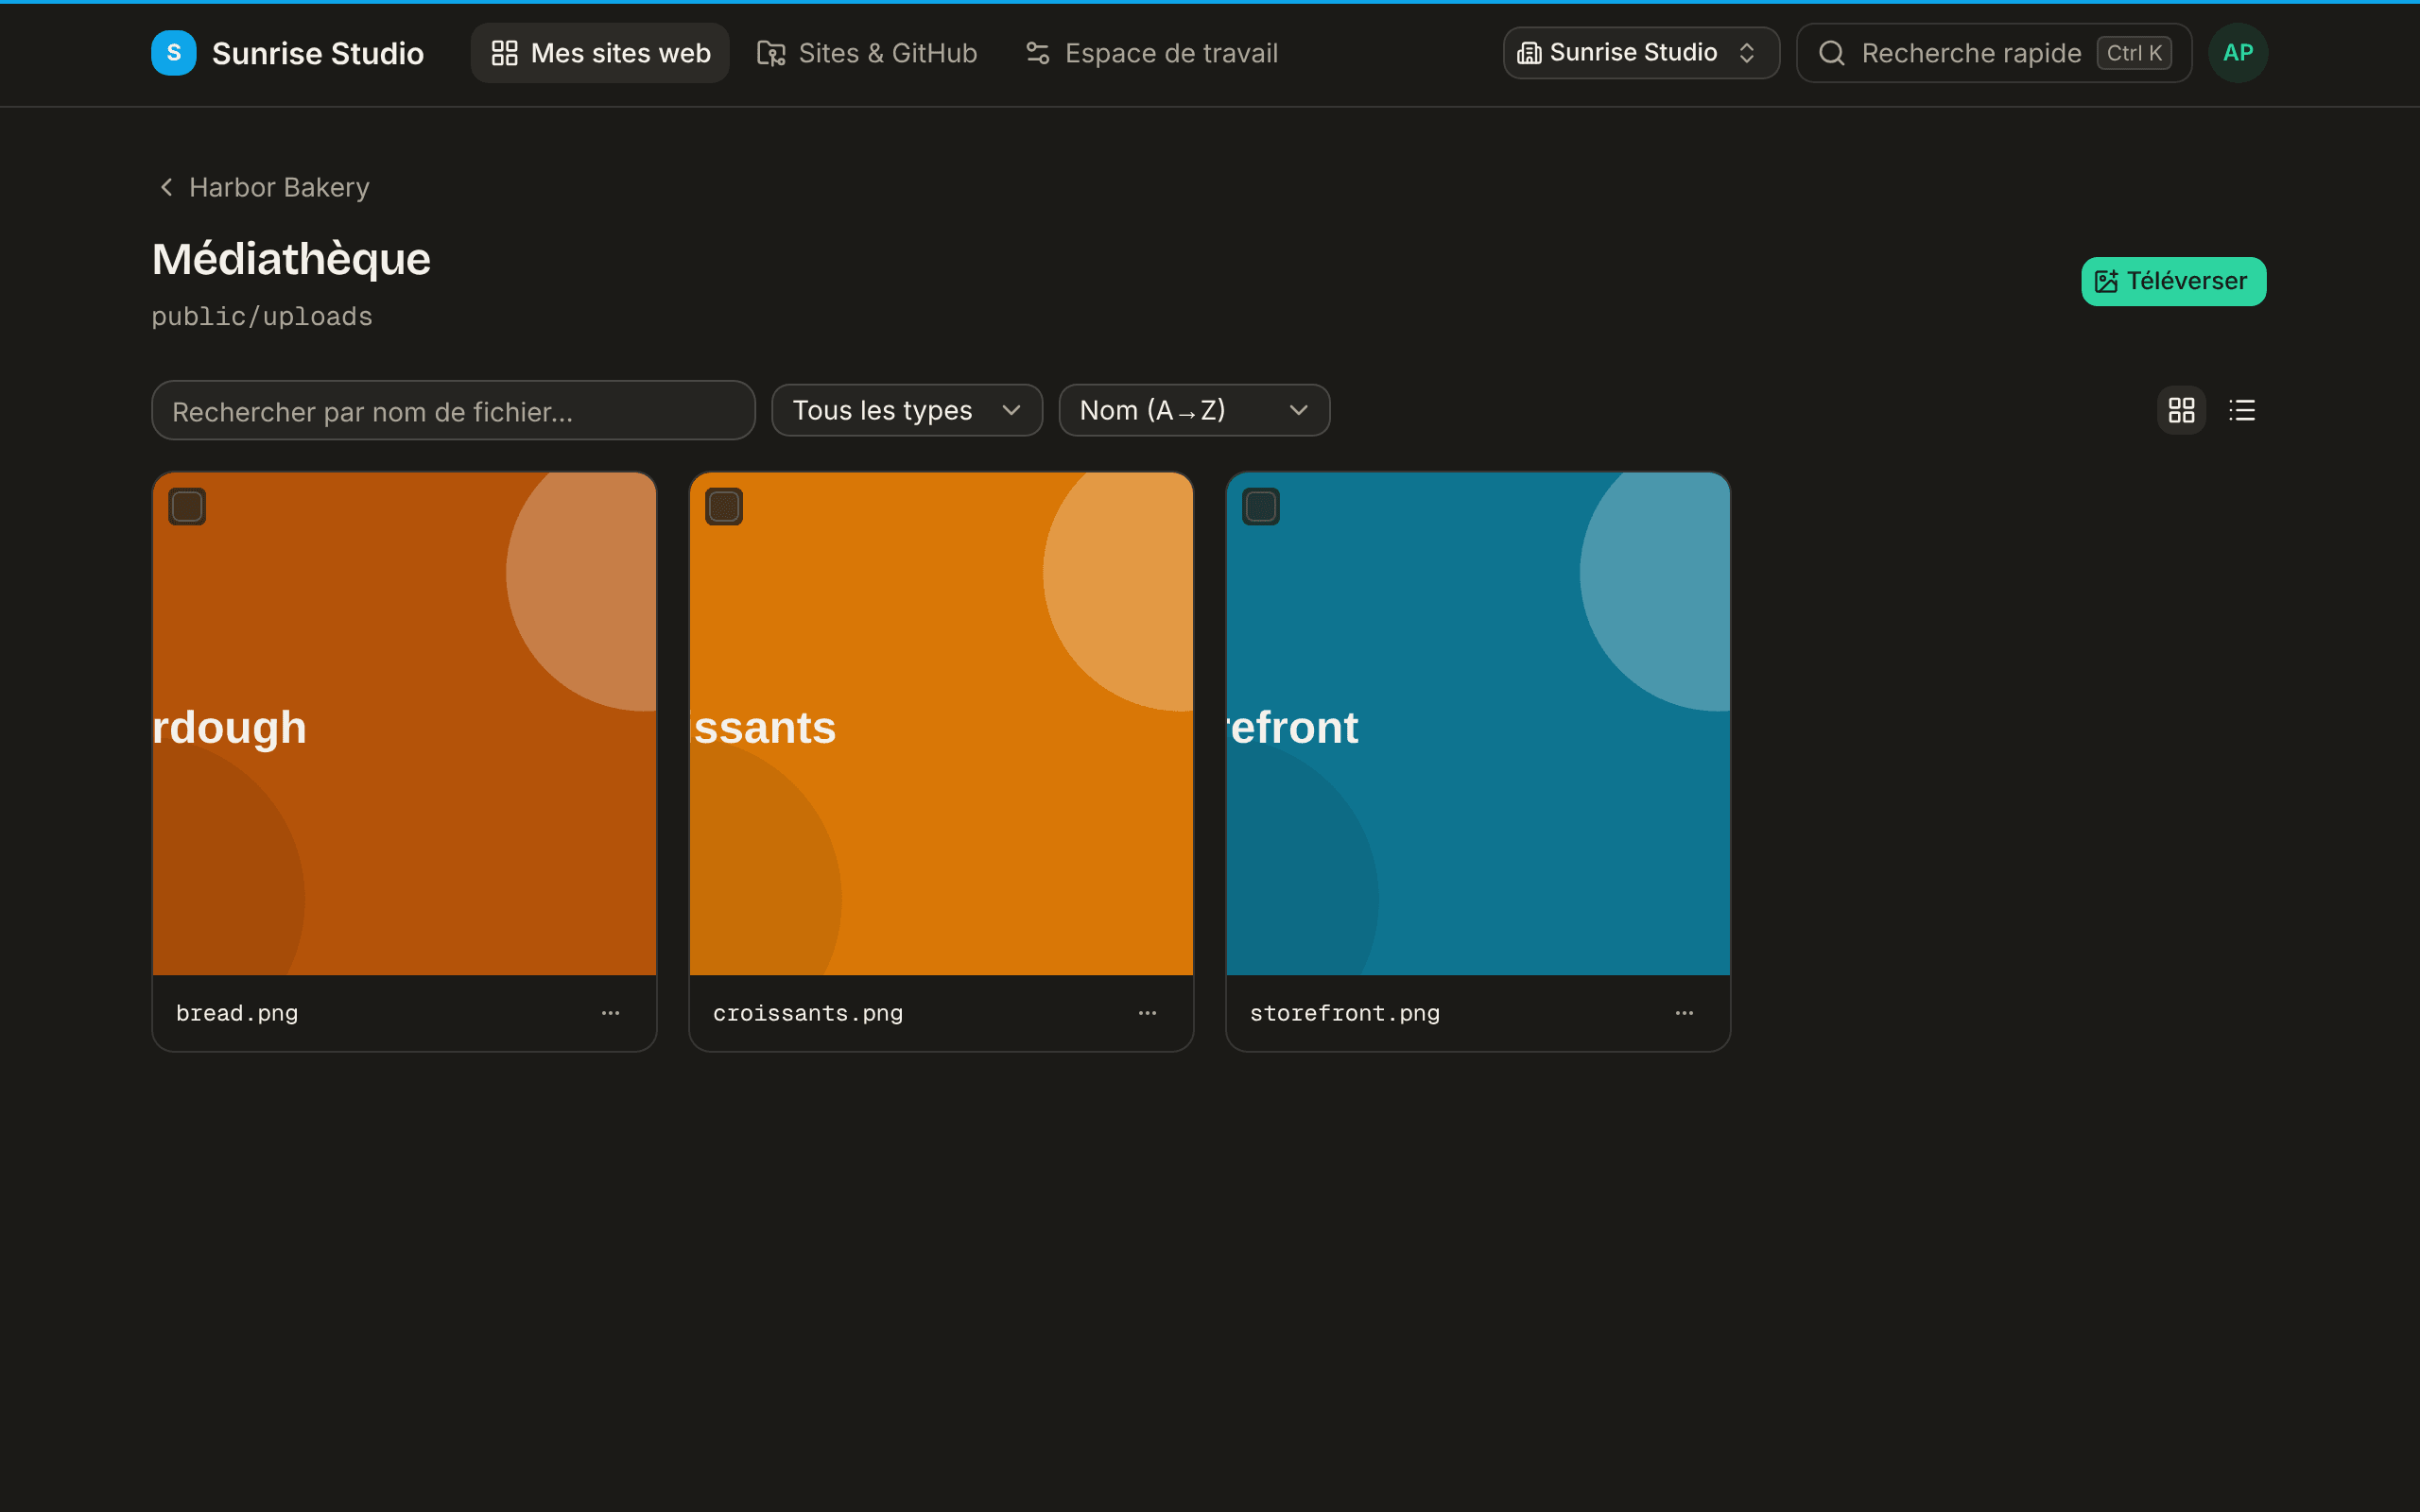
Task: Open the bread.png thumbnail
Action: click(404, 724)
